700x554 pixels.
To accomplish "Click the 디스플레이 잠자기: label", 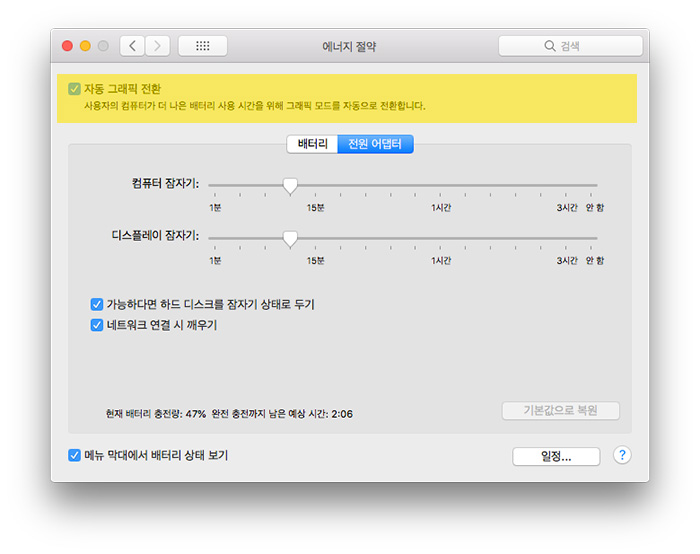I will (x=155, y=235).
